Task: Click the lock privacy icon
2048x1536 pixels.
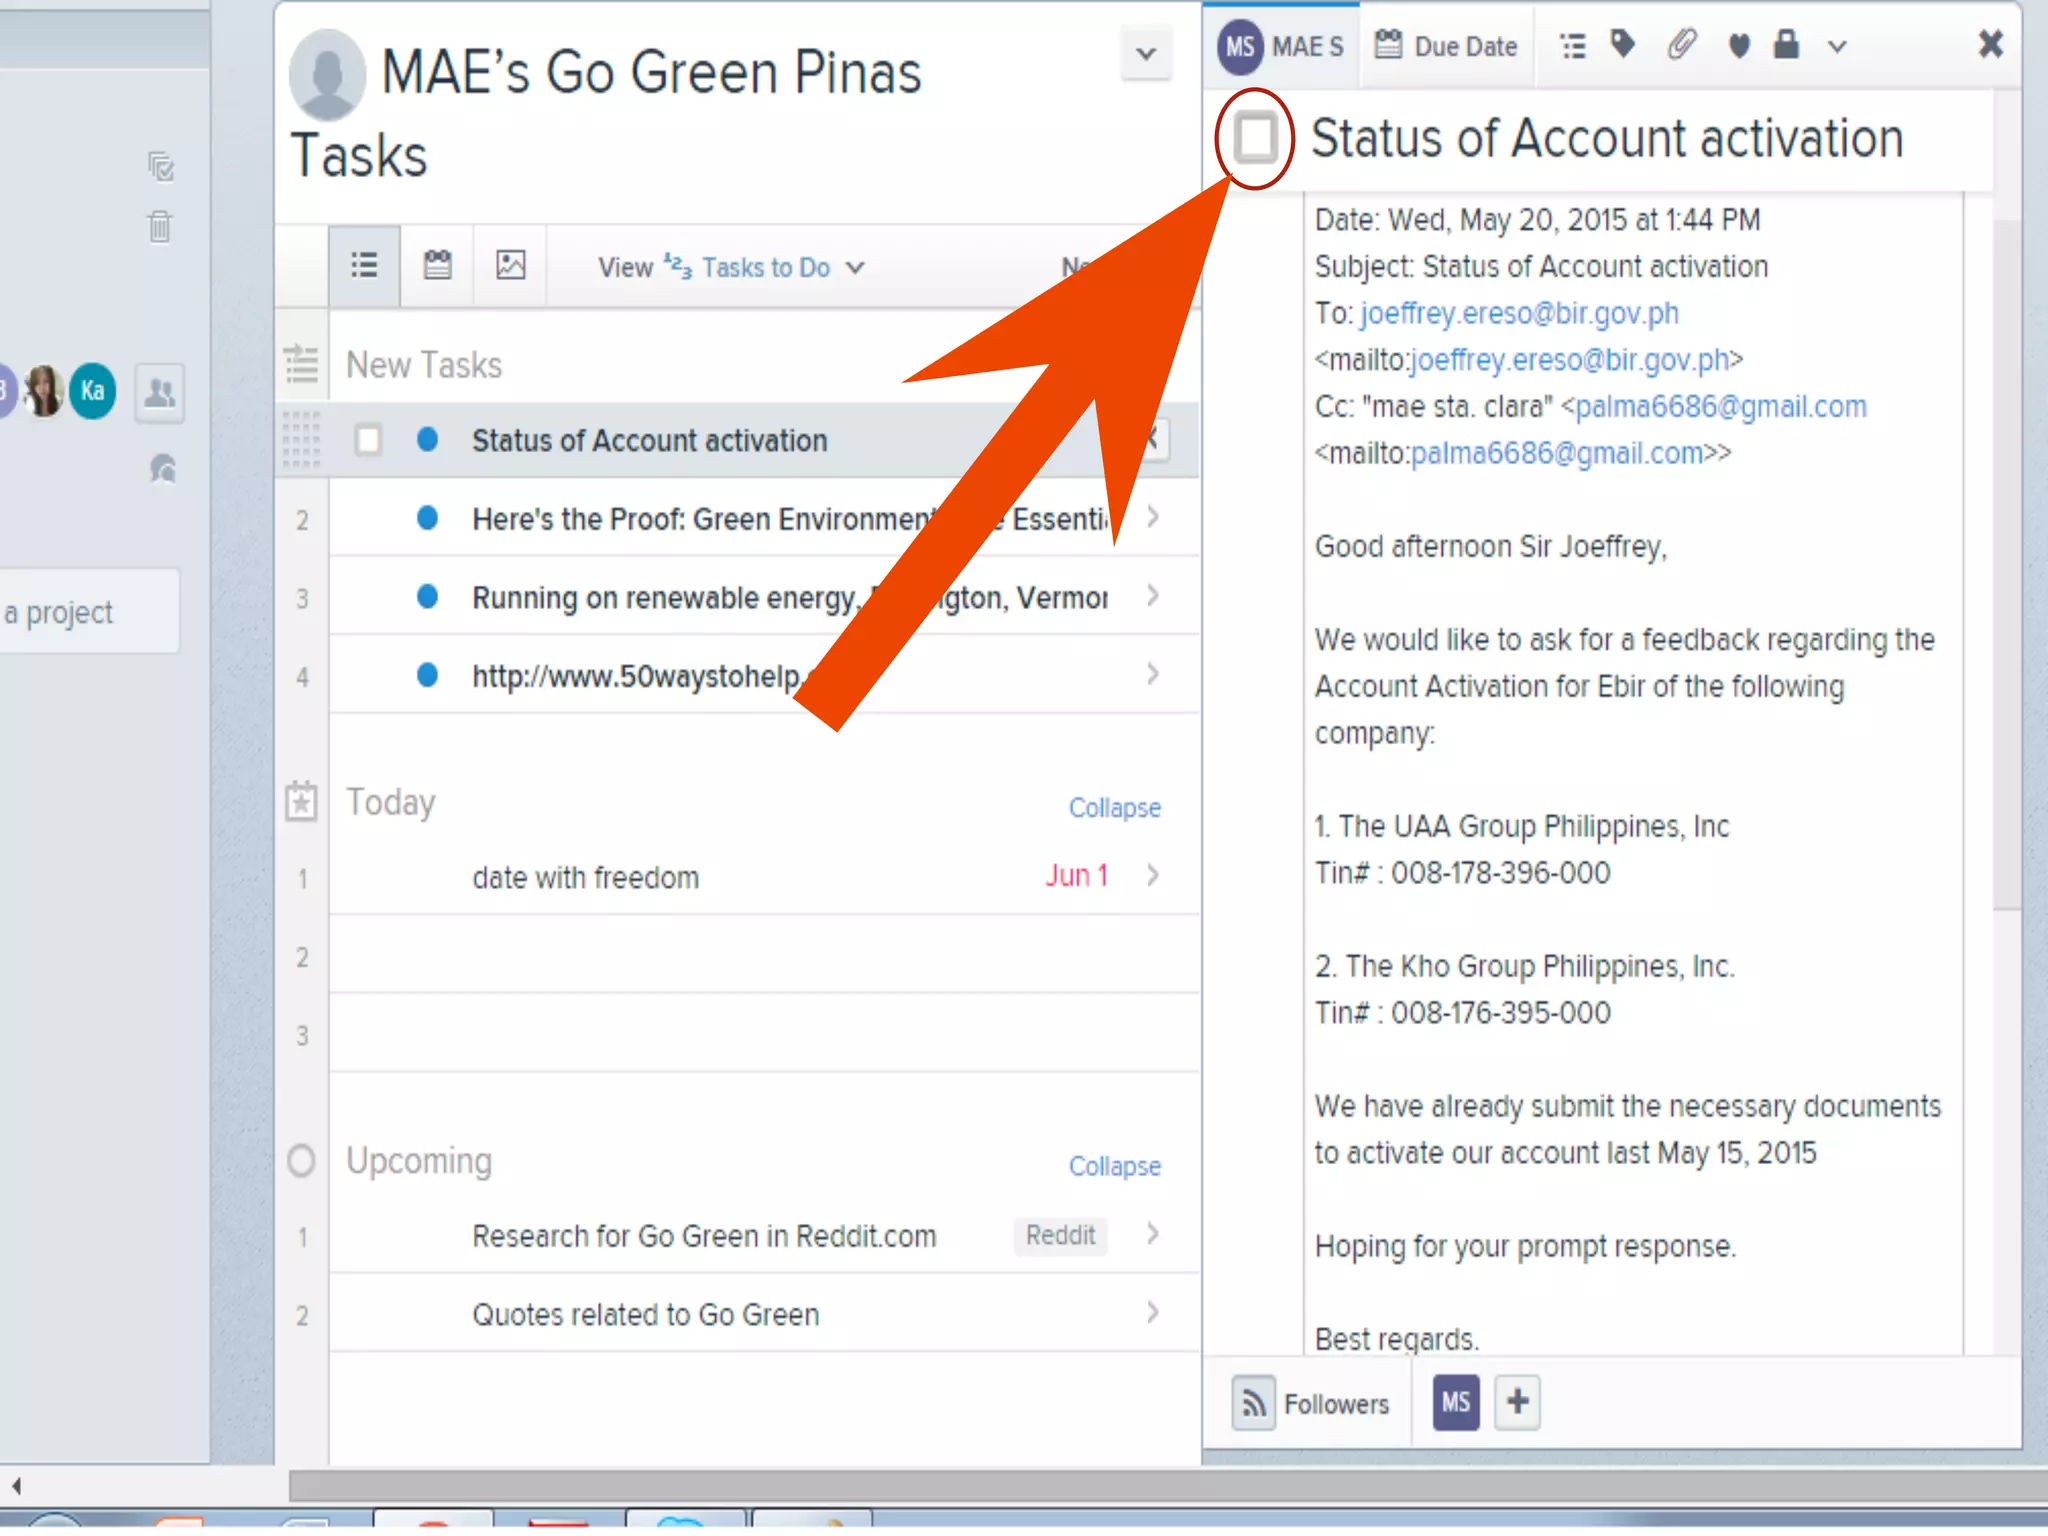Action: (1786, 45)
